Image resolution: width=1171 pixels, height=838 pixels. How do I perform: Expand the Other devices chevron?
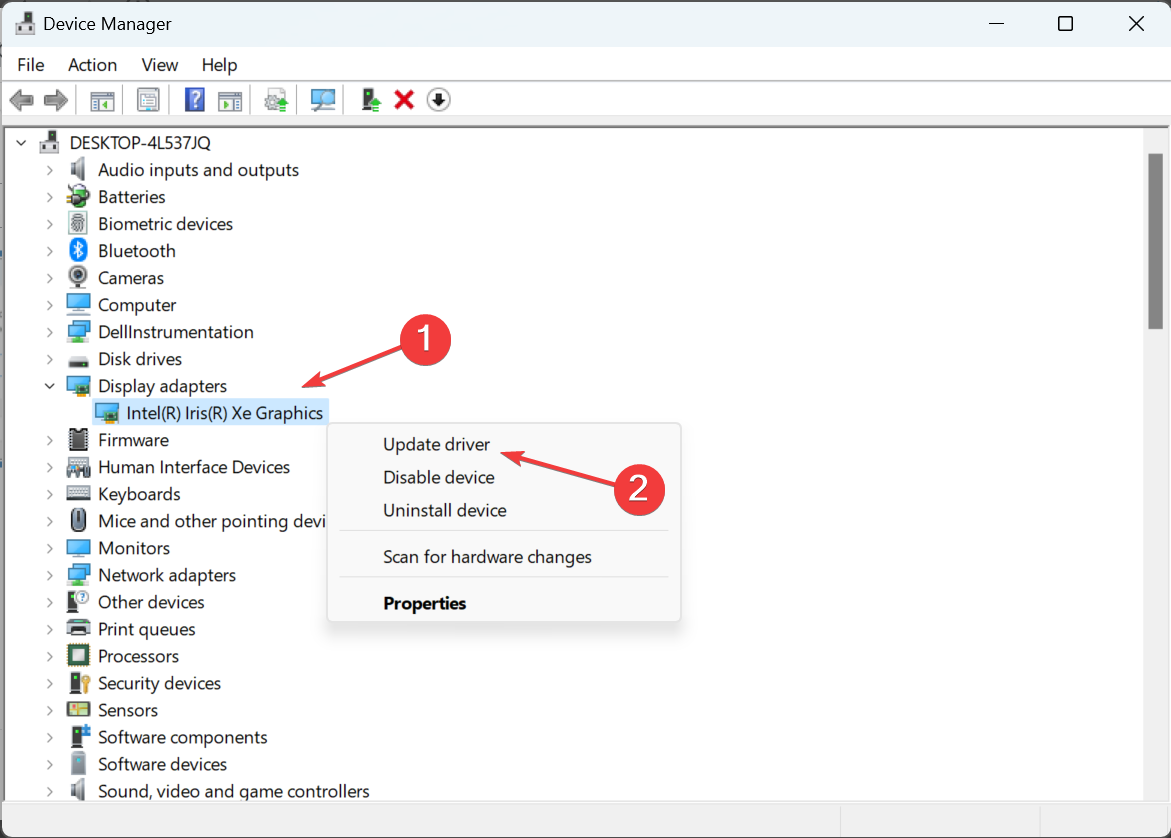49,602
